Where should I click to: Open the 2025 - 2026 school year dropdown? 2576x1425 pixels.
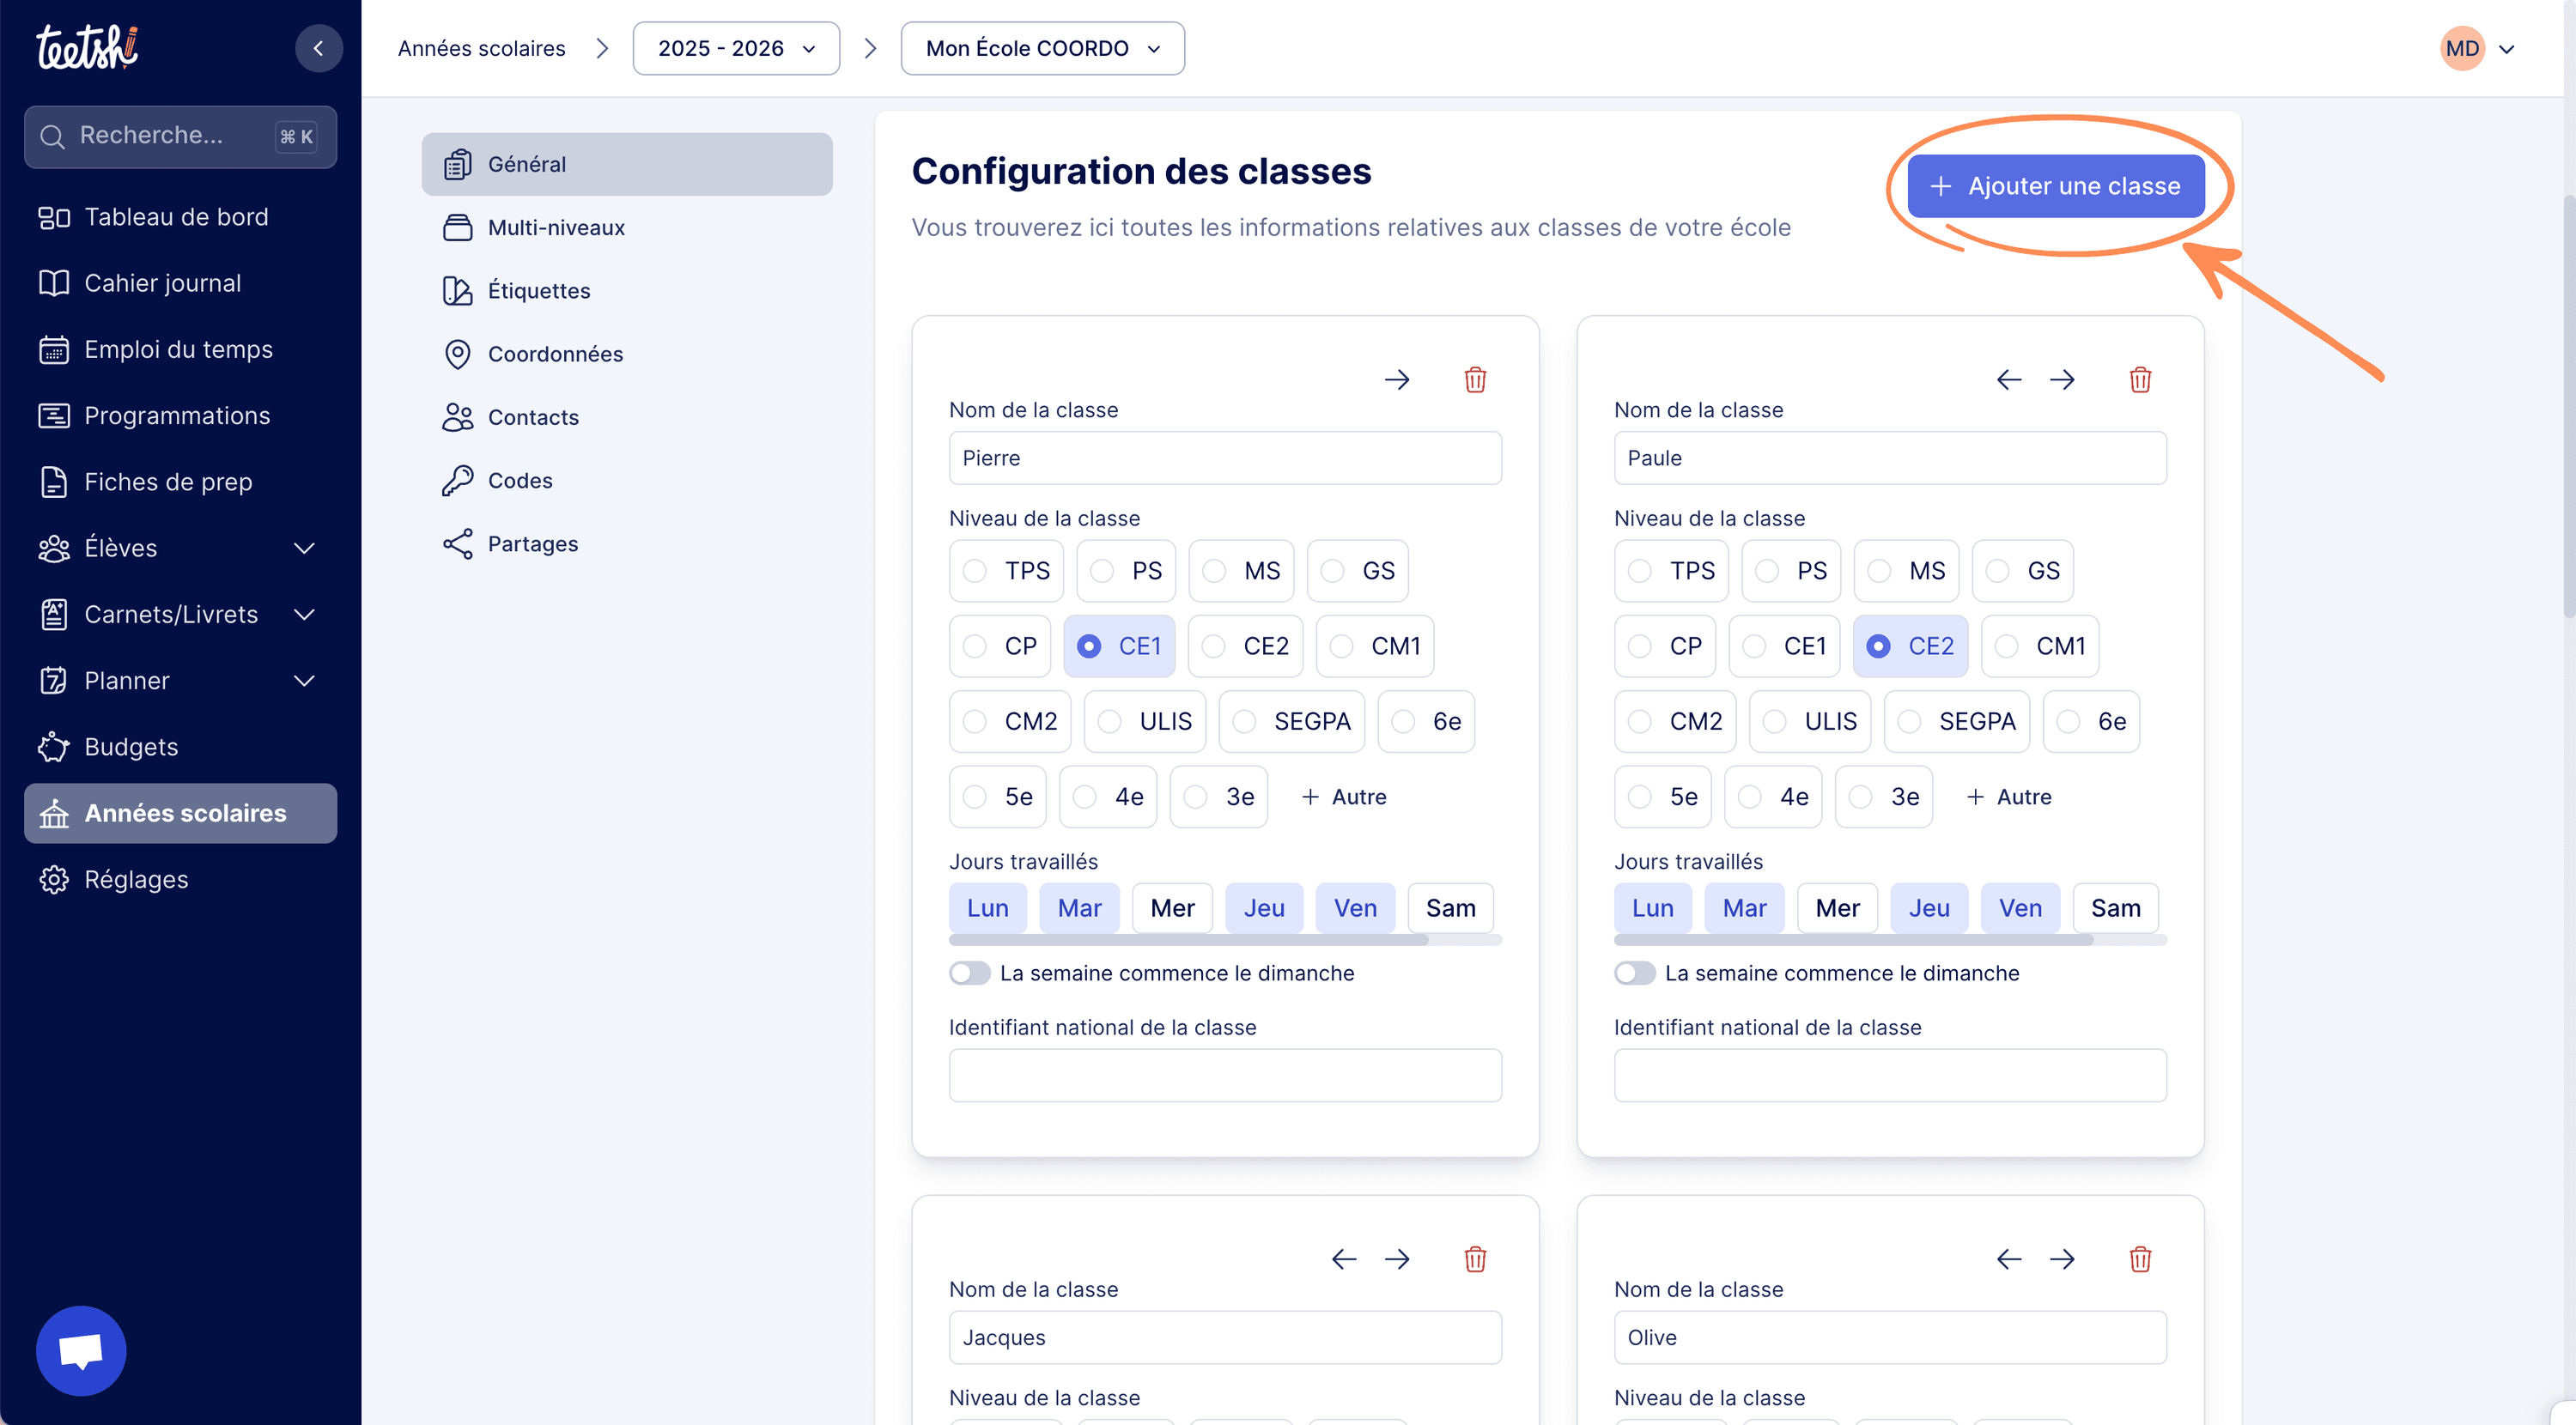736,48
